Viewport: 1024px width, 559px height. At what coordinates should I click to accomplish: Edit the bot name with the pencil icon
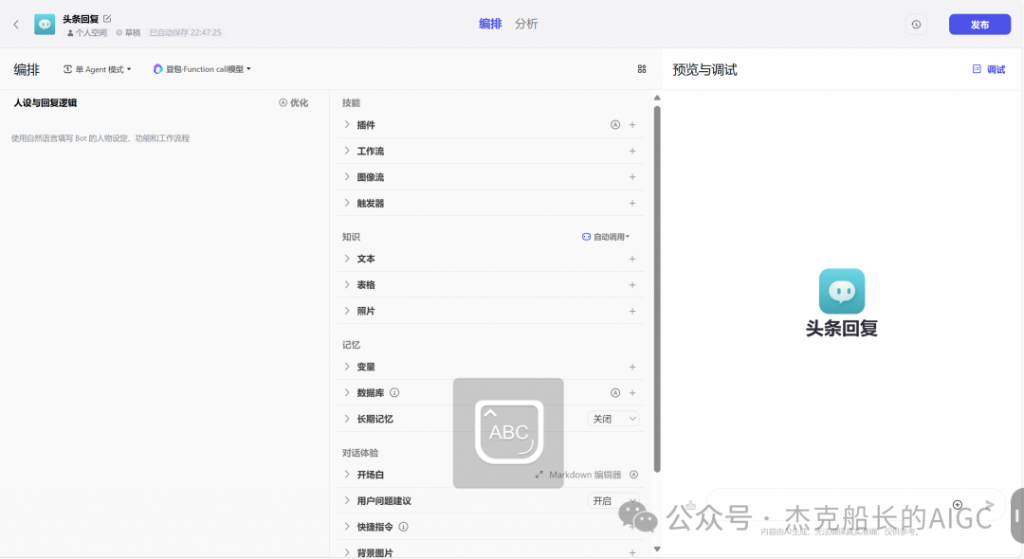(x=107, y=19)
